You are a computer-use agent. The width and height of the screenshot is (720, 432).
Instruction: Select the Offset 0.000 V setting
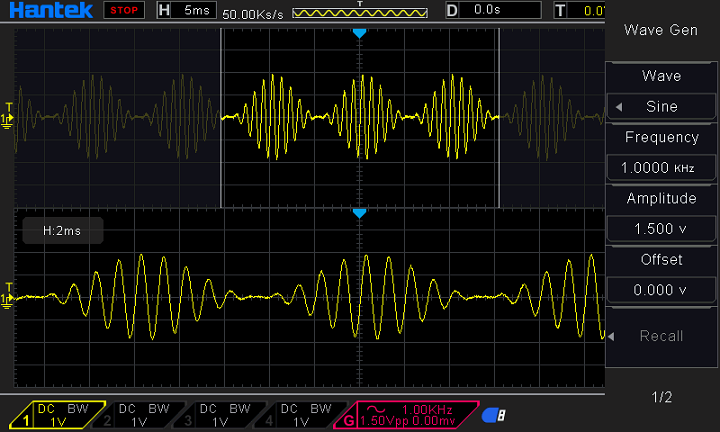(660, 289)
